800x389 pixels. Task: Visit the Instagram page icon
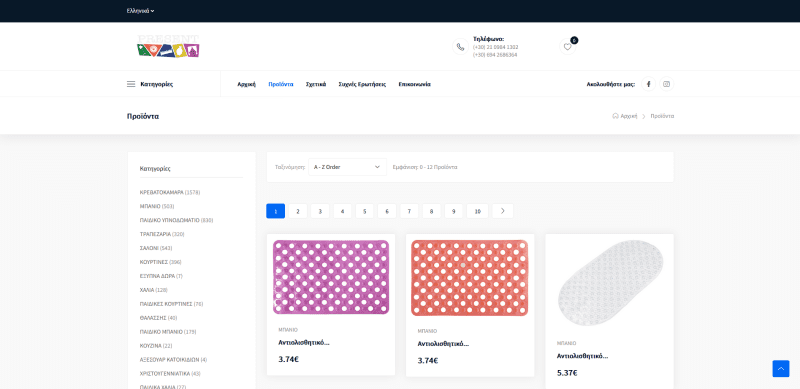[666, 84]
